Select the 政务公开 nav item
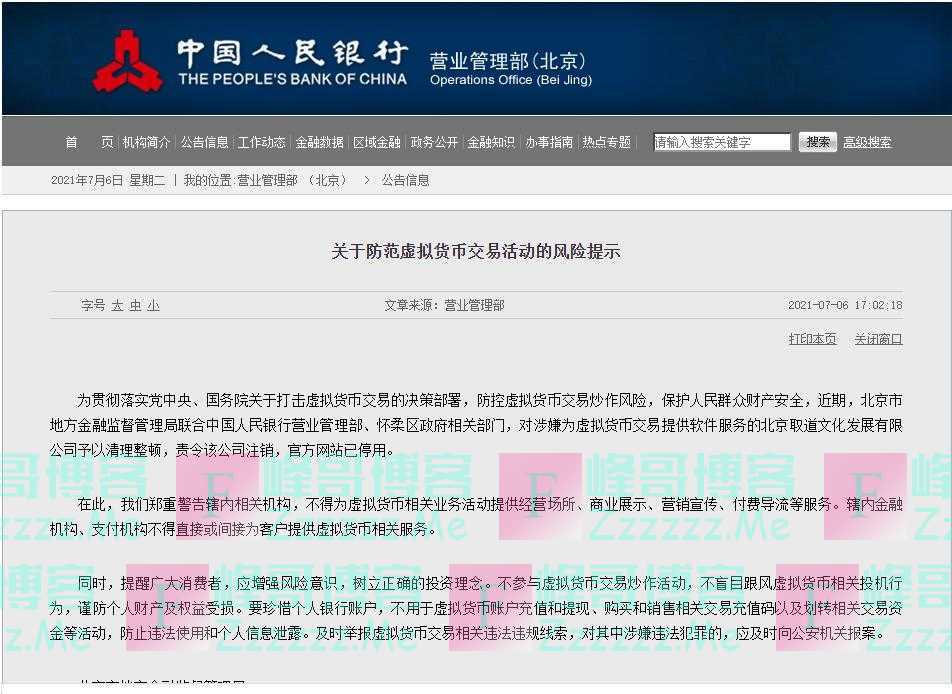Image resolution: width=952 pixels, height=694 pixels. pyautogui.click(x=434, y=142)
